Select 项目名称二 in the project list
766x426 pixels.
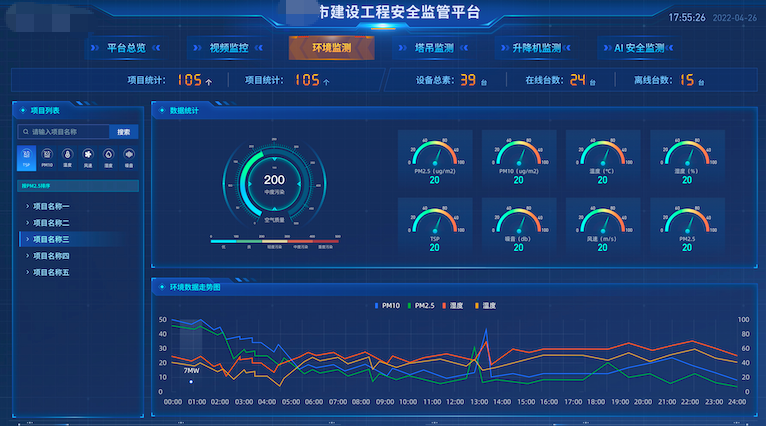51,223
